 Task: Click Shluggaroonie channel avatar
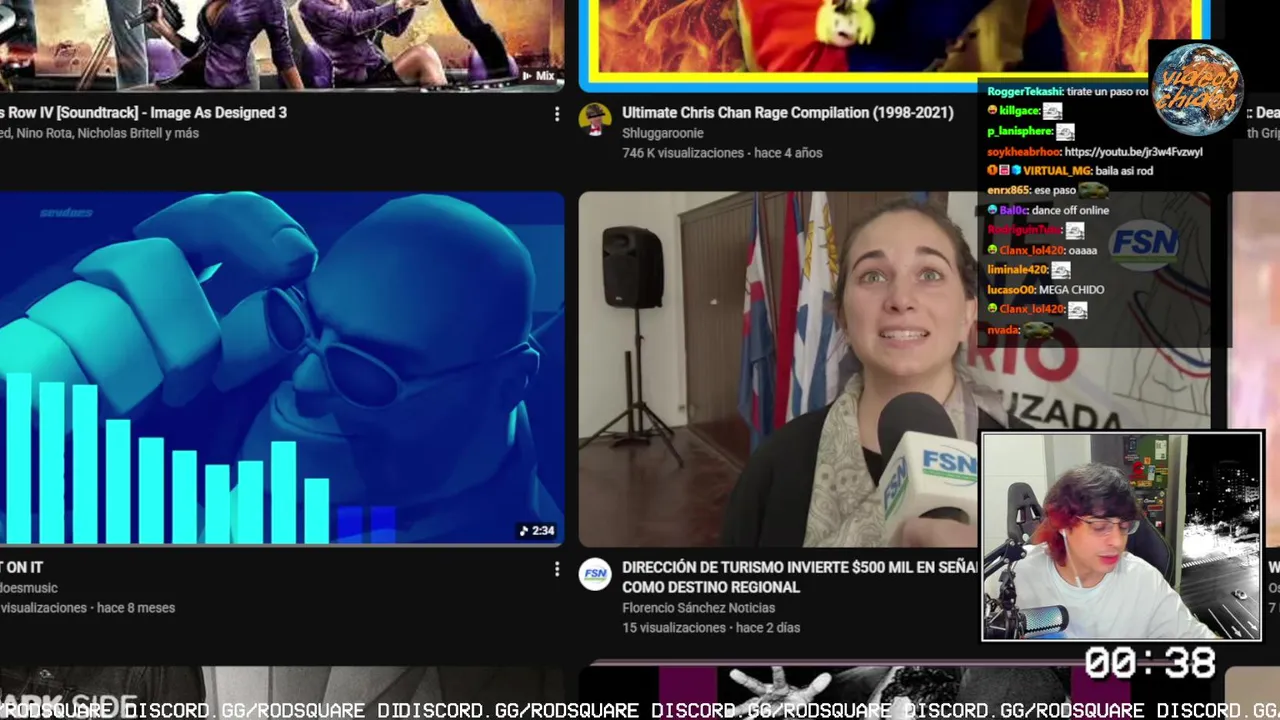[595, 120]
